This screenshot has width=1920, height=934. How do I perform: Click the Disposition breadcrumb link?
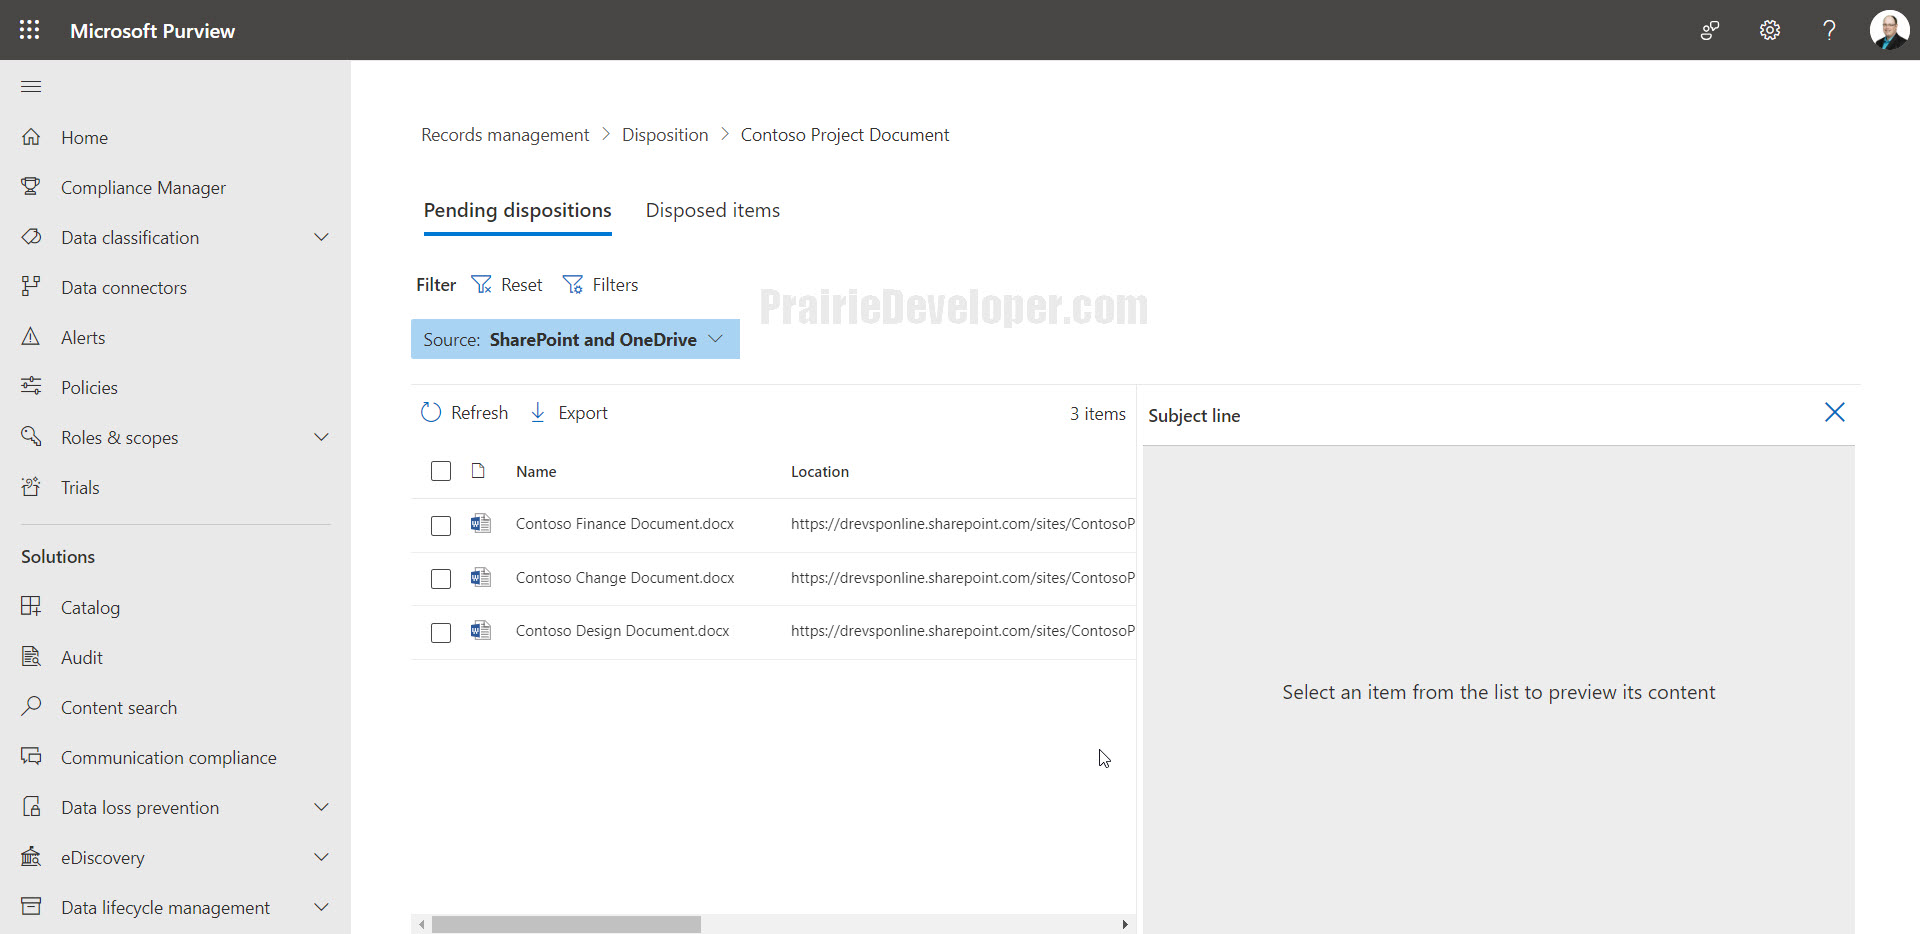[665, 134]
